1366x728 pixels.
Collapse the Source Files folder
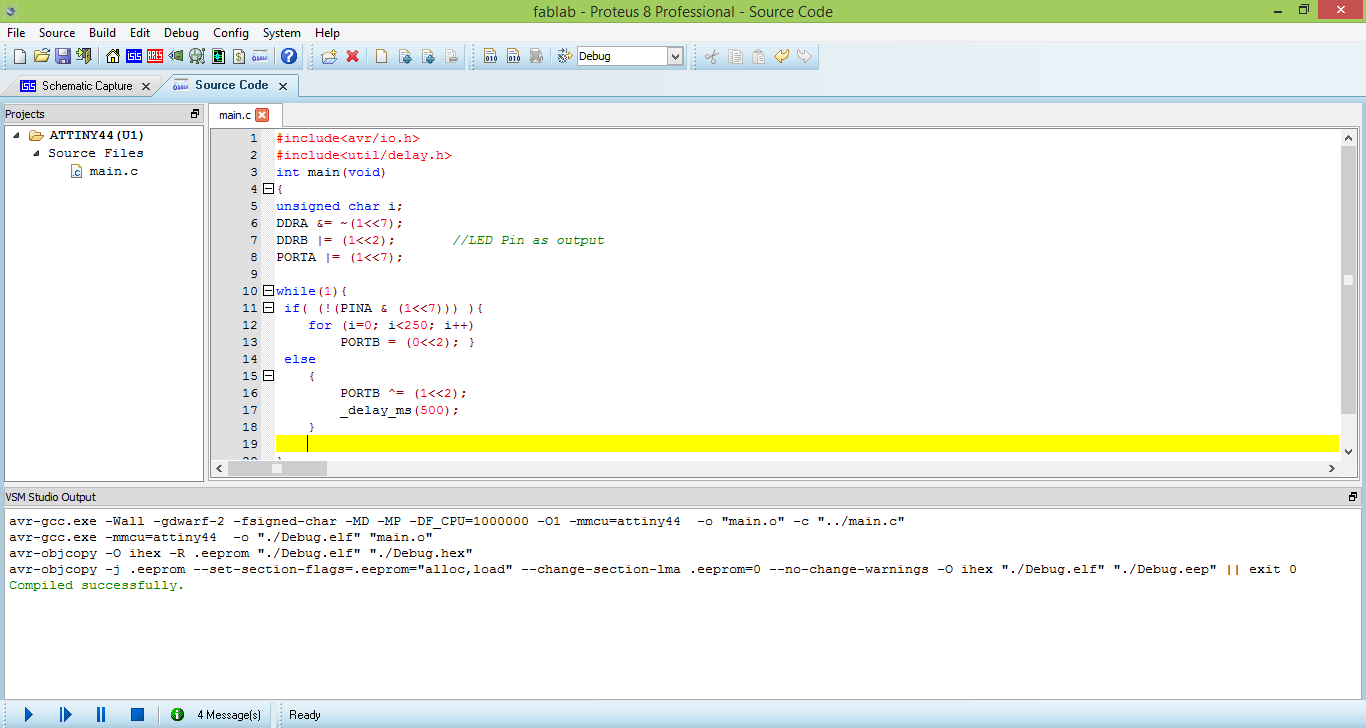tap(36, 153)
